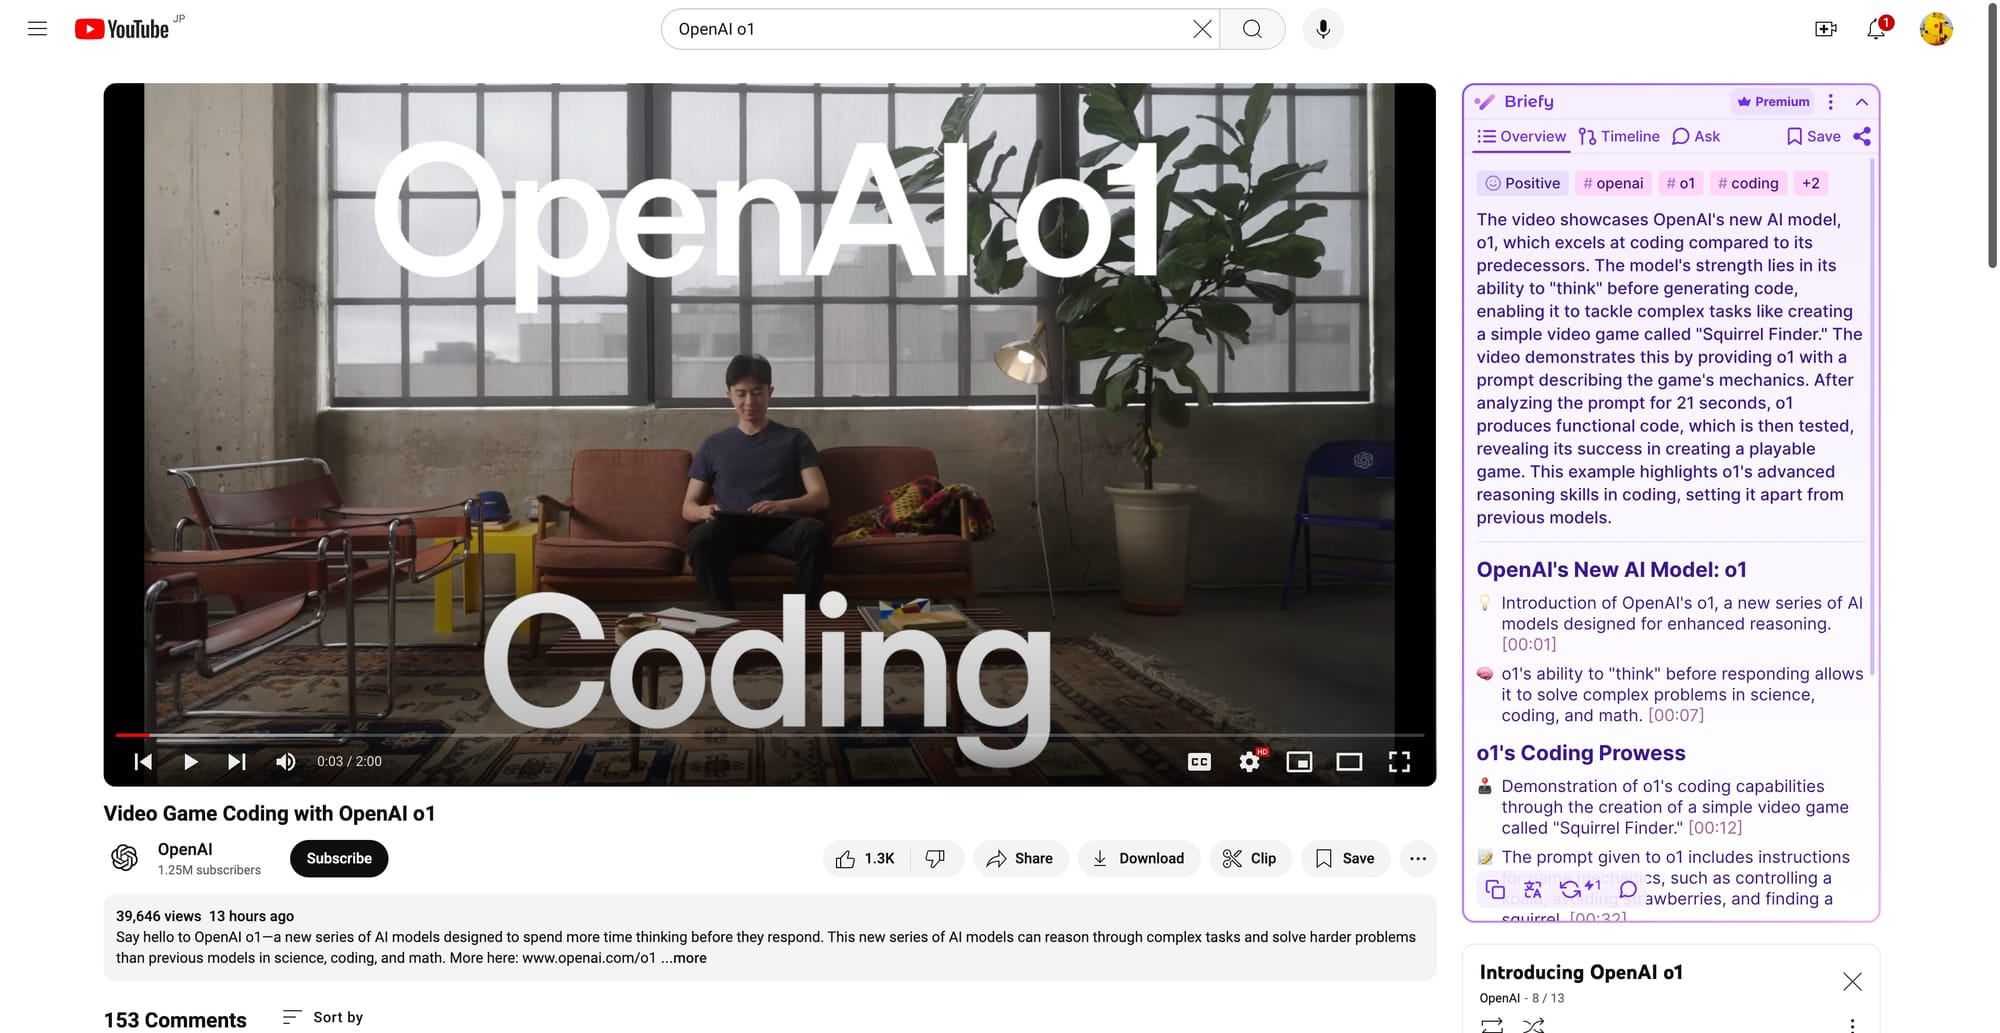This screenshot has width=2000, height=1033.
Task: Play the video
Action: tap(190, 762)
